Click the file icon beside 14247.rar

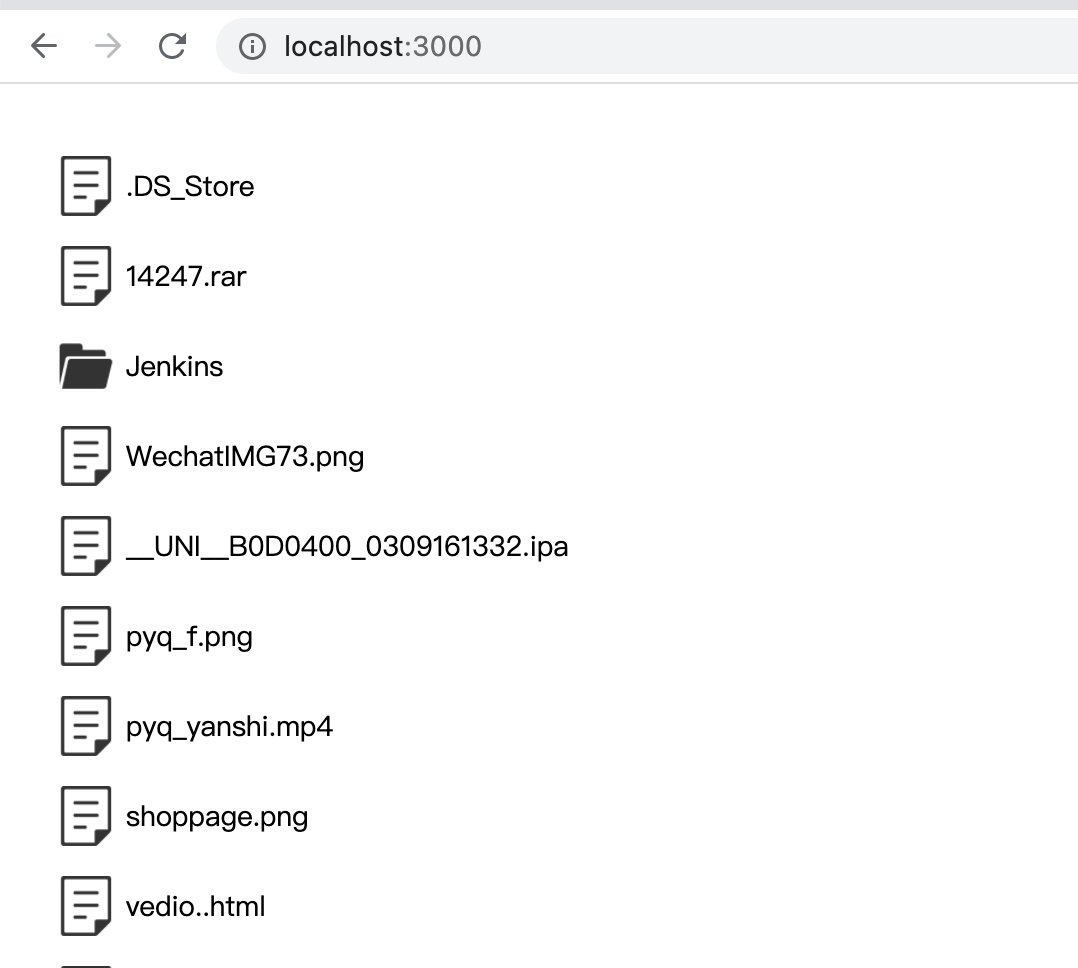coord(86,276)
